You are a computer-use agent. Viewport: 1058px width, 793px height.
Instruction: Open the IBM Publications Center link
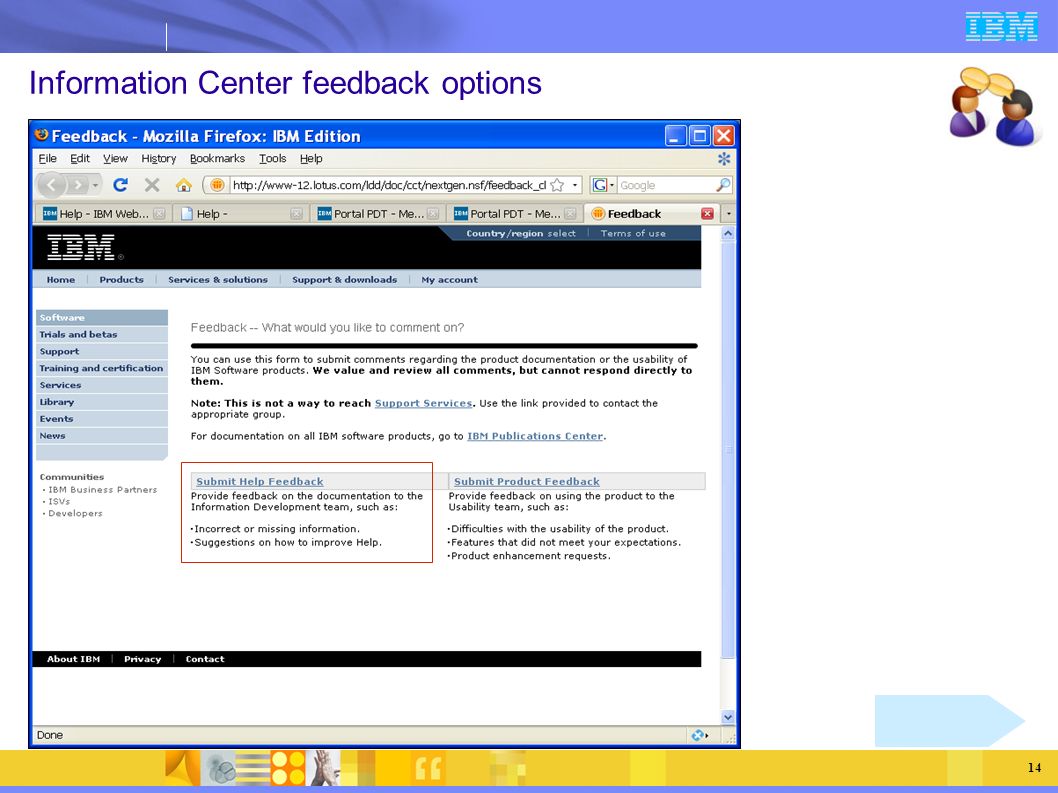click(535, 436)
